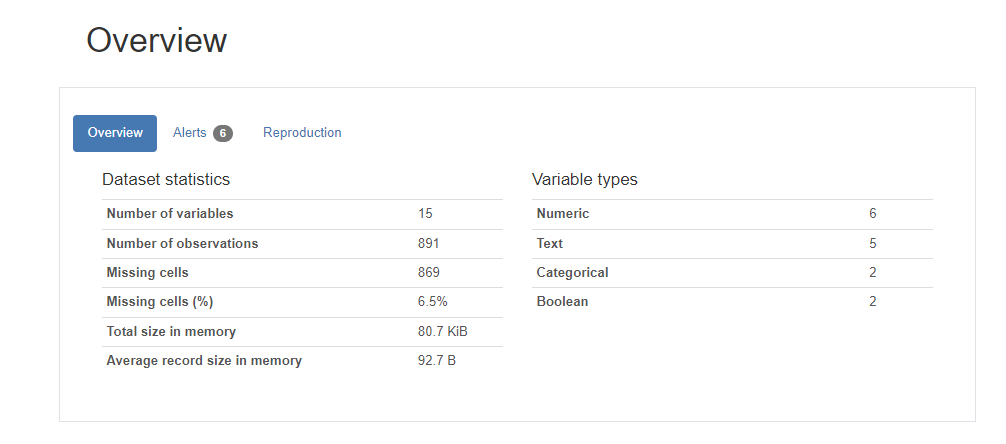Click the alerts count badge showing 6
This screenshot has width=1006, height=444.
click(x=222, y=134)
